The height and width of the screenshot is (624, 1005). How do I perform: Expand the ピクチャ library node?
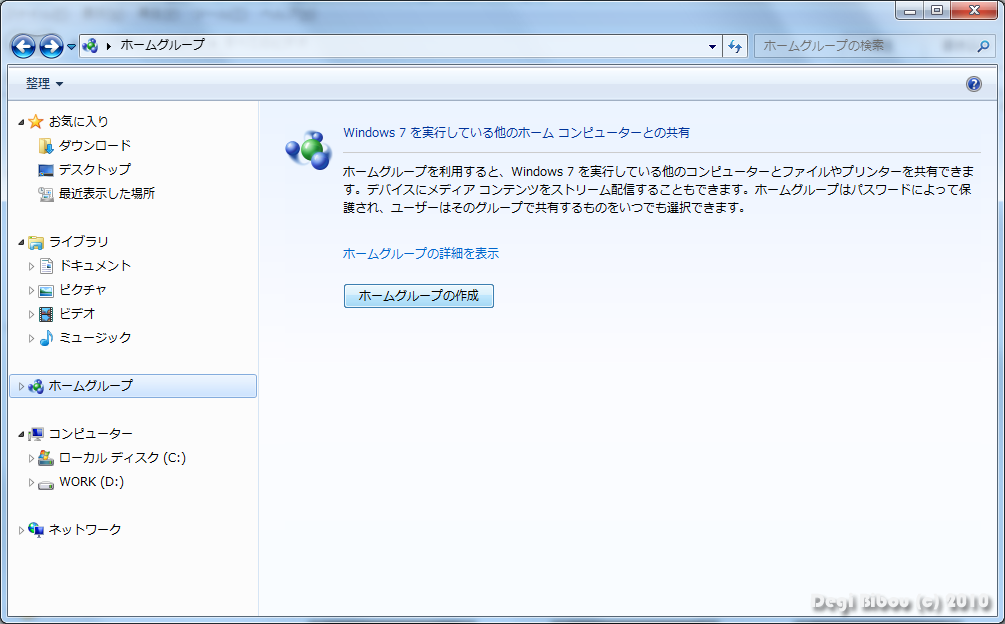[x=31, y=290]
